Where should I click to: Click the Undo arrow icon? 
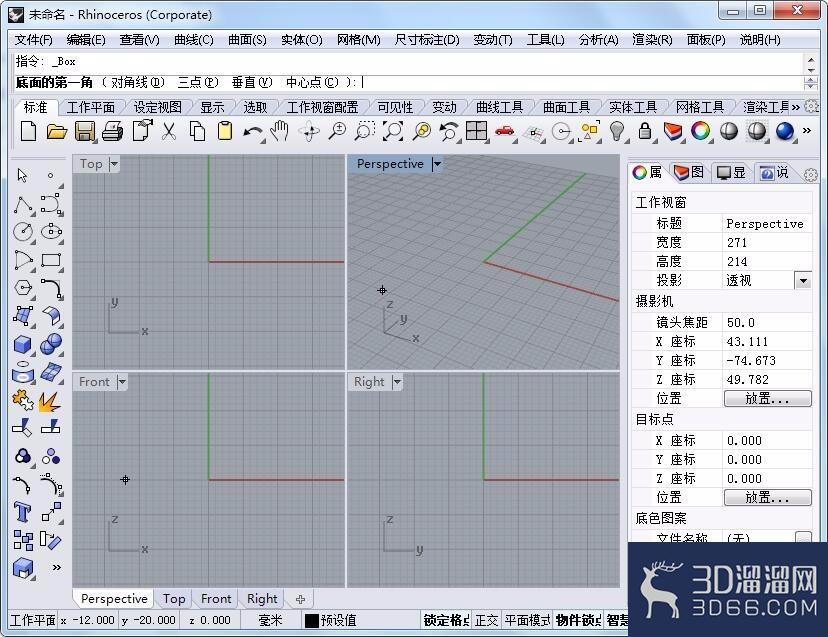[x=252, y=132]
